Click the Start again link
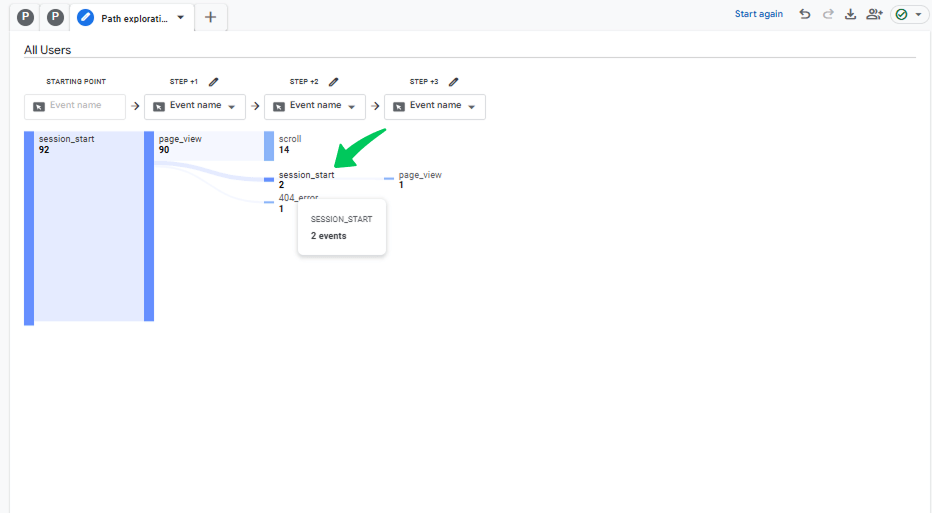Screen dimensions: 932x513 758,14
